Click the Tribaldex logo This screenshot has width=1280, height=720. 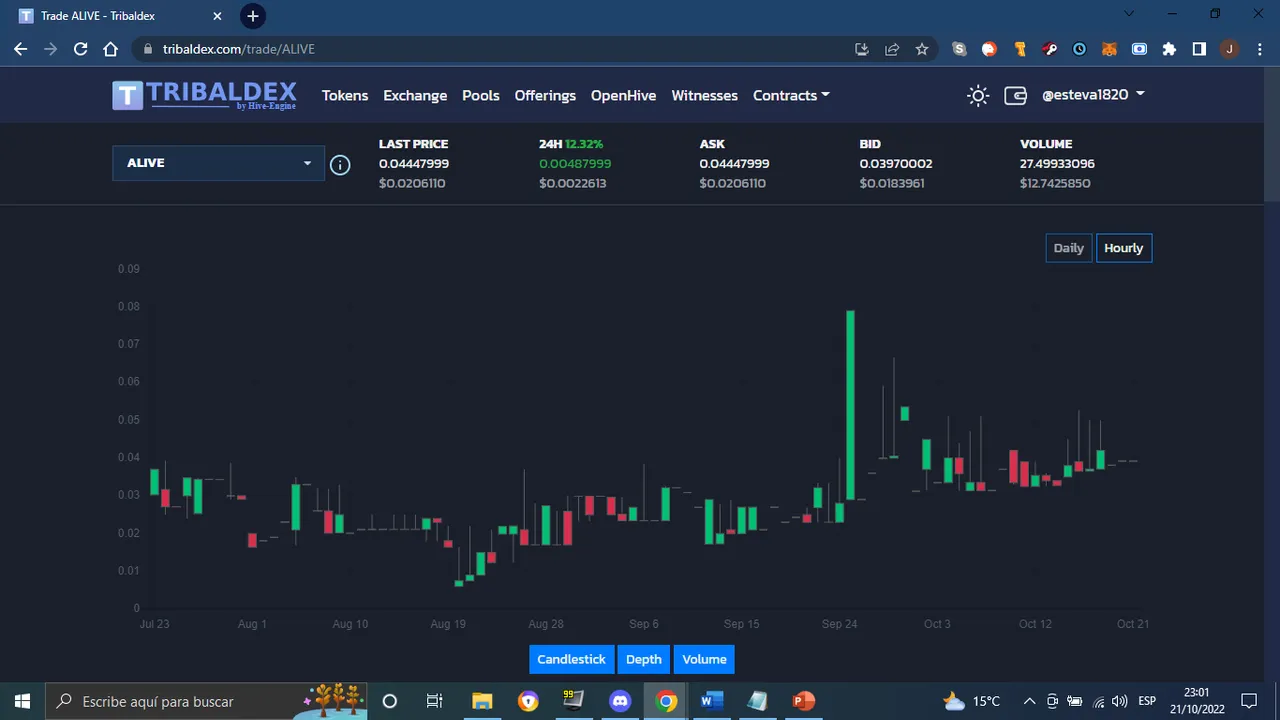tap(204, 95)
